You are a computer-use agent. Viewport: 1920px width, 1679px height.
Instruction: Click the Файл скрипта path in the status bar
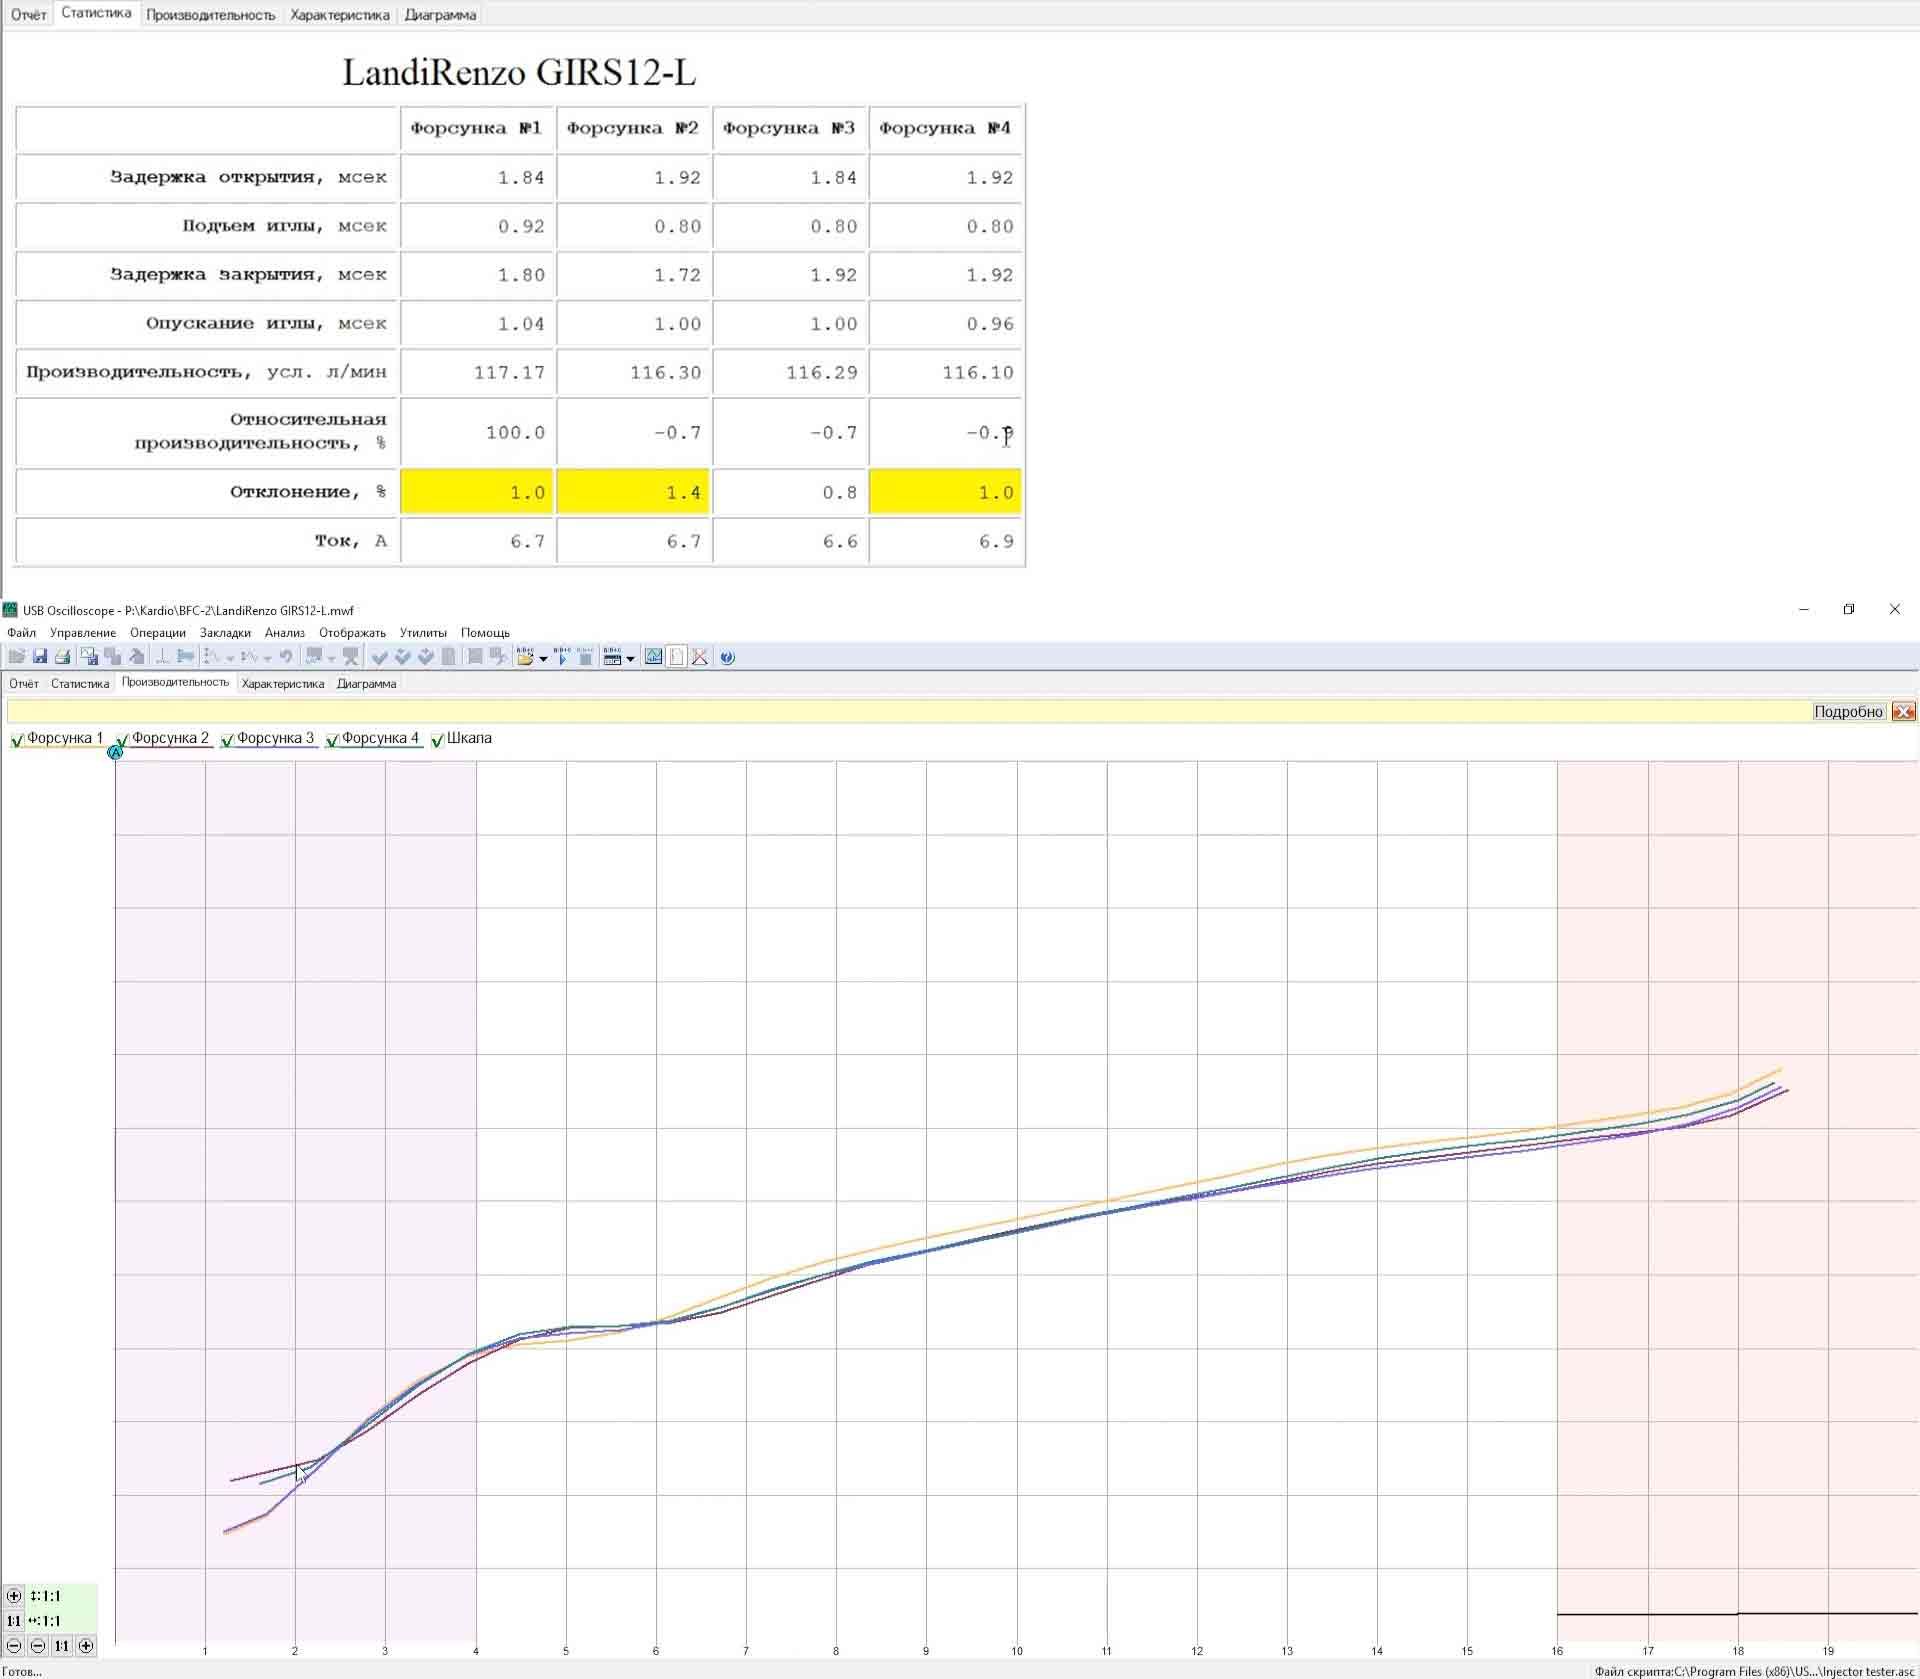(1754, 1671)
